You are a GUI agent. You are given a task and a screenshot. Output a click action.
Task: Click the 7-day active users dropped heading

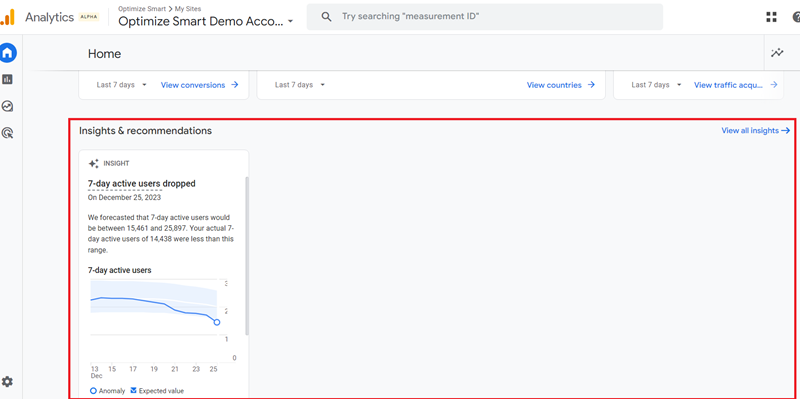tap(141, 184)
